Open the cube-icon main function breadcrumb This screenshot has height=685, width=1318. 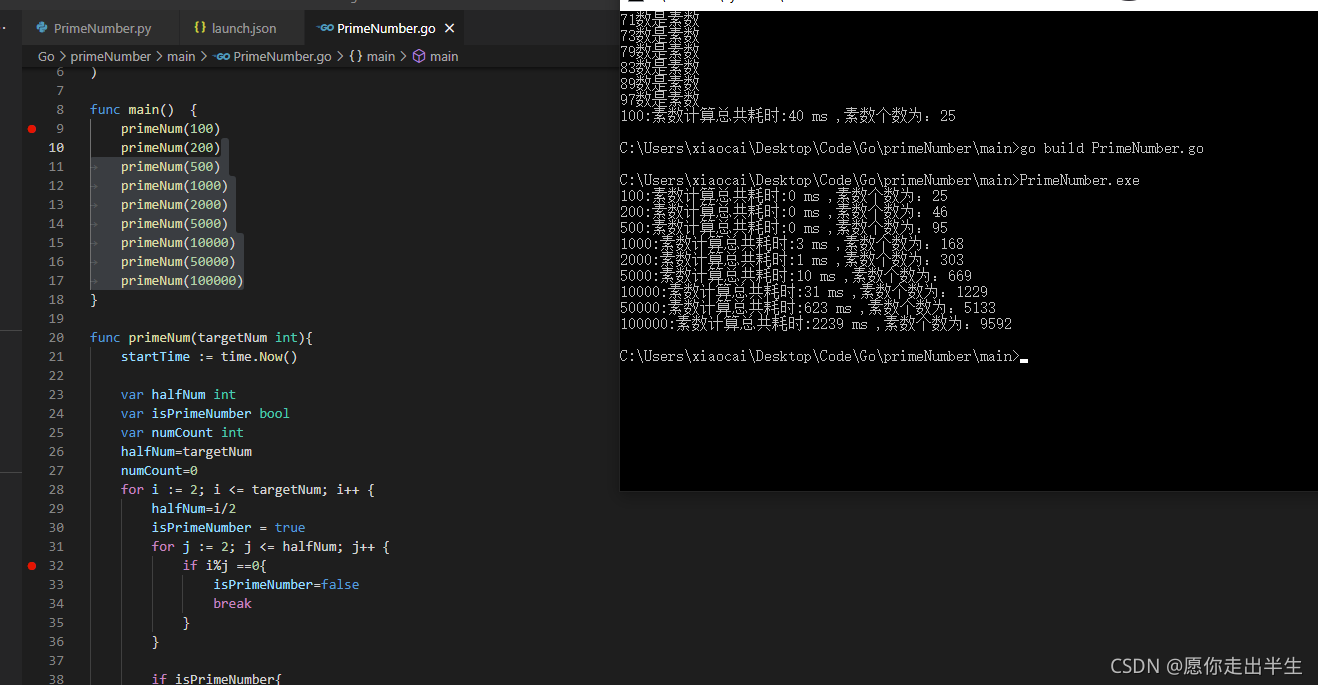coord(436,56)
